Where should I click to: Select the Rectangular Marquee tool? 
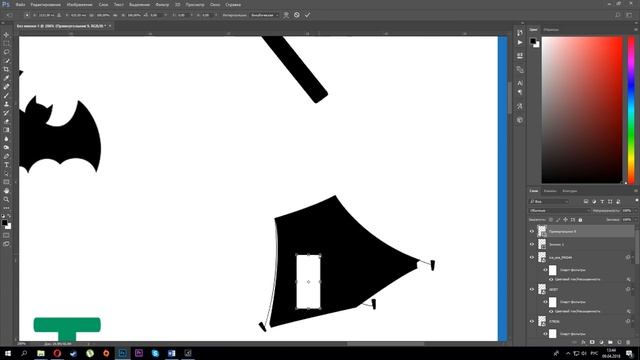pos(6,43)
